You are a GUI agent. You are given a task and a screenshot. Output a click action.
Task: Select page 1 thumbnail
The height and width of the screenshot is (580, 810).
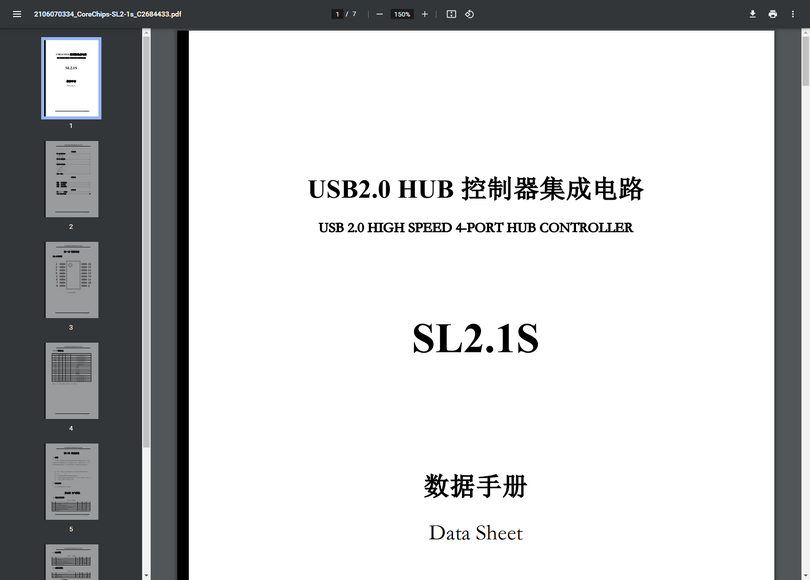tap(71, 78)
